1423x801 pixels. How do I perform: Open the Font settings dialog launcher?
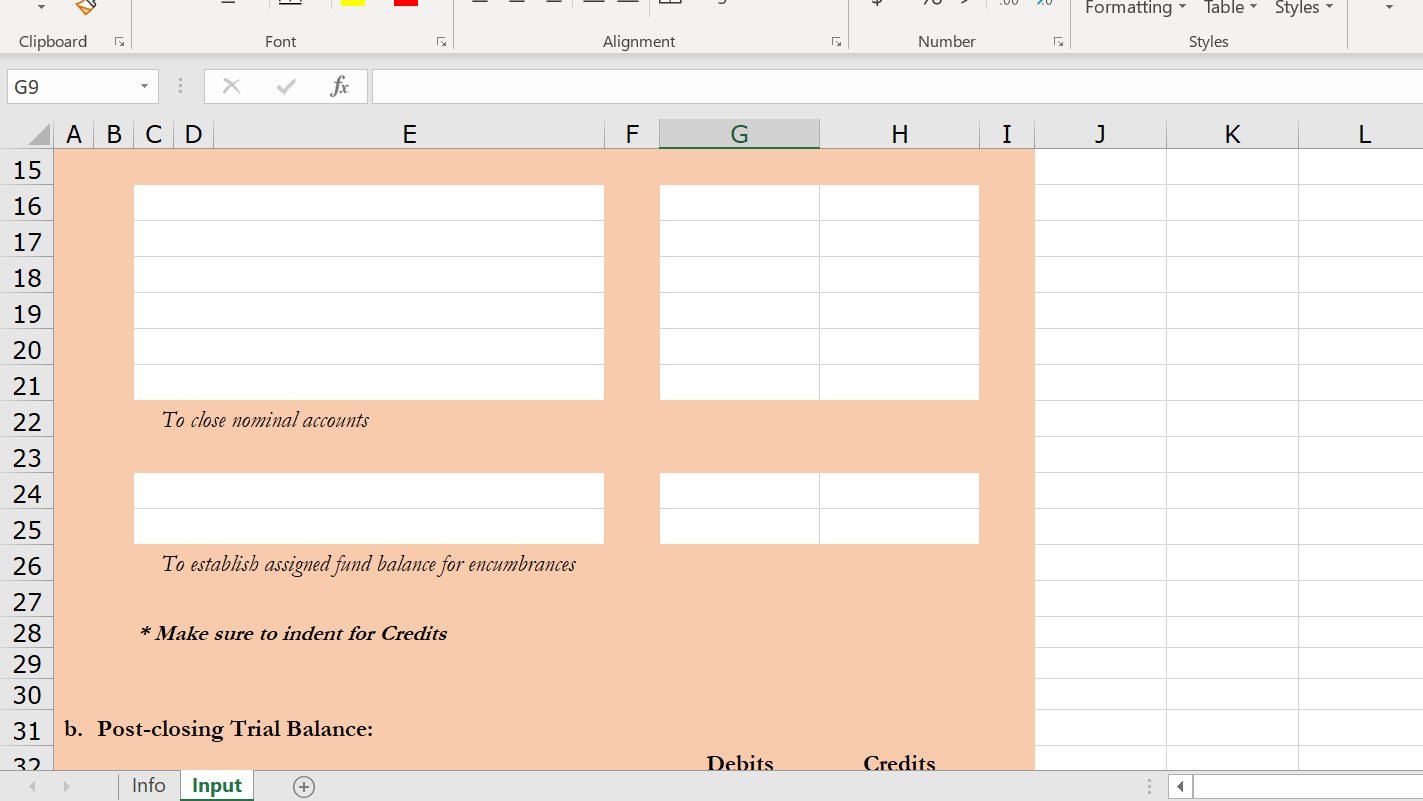[441, 42]
